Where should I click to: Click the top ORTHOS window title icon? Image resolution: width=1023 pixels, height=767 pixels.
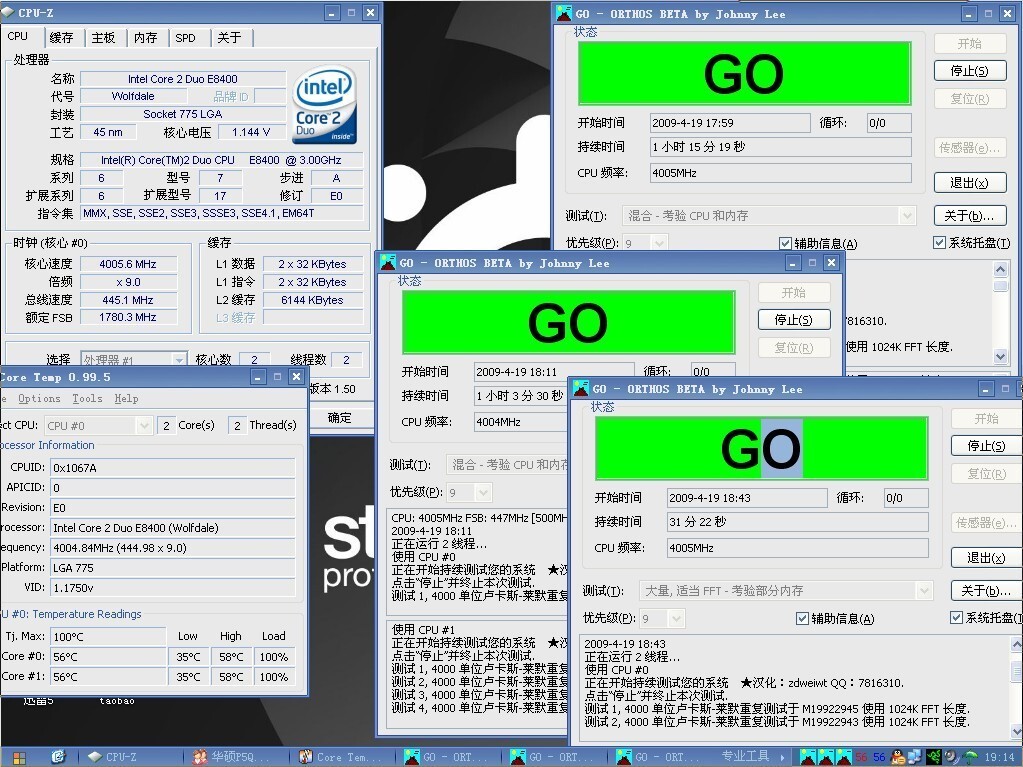(x=563, y=14)
